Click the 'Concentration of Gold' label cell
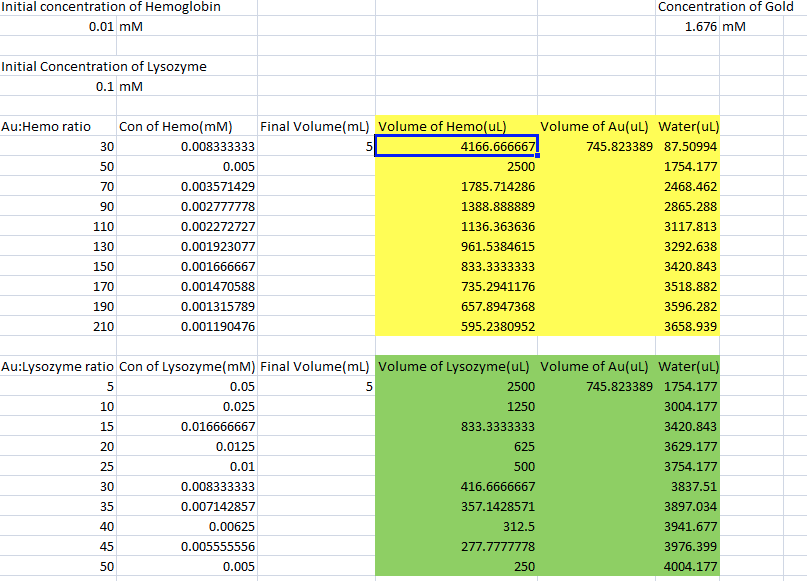The image size is (807, 581). point(725,7)
